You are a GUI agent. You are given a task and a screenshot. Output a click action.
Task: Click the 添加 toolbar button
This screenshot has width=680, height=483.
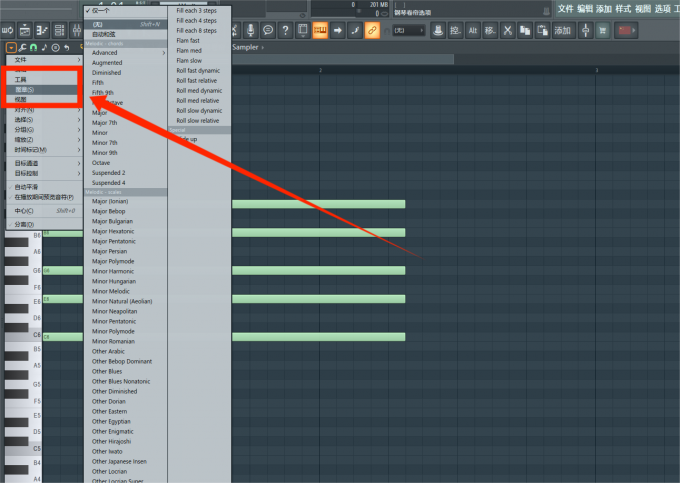click(x=562, y=30)
